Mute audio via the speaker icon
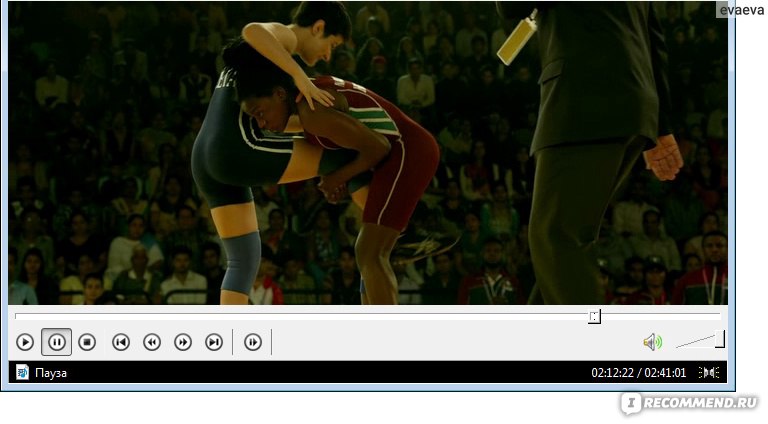This screenshot has height=424, width=768. (652, 342)
